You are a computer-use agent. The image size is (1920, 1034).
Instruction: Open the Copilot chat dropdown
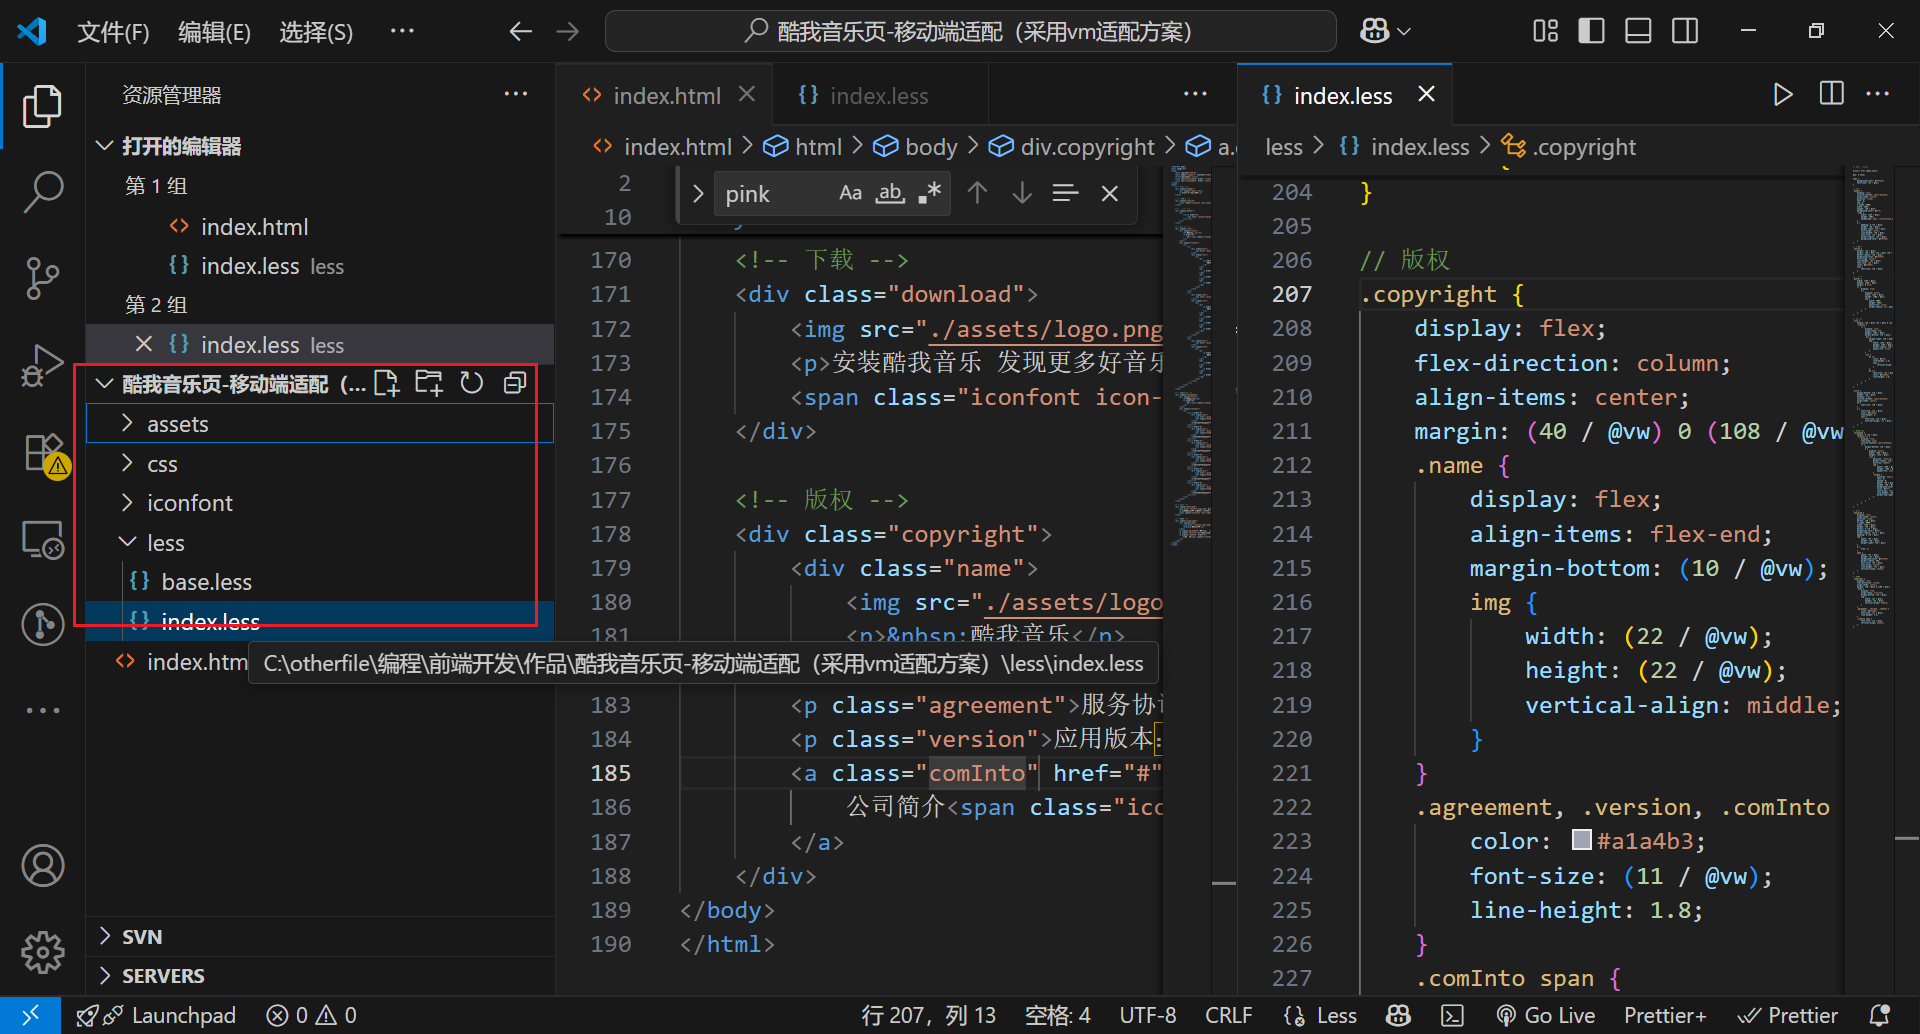click(1385, 32)
